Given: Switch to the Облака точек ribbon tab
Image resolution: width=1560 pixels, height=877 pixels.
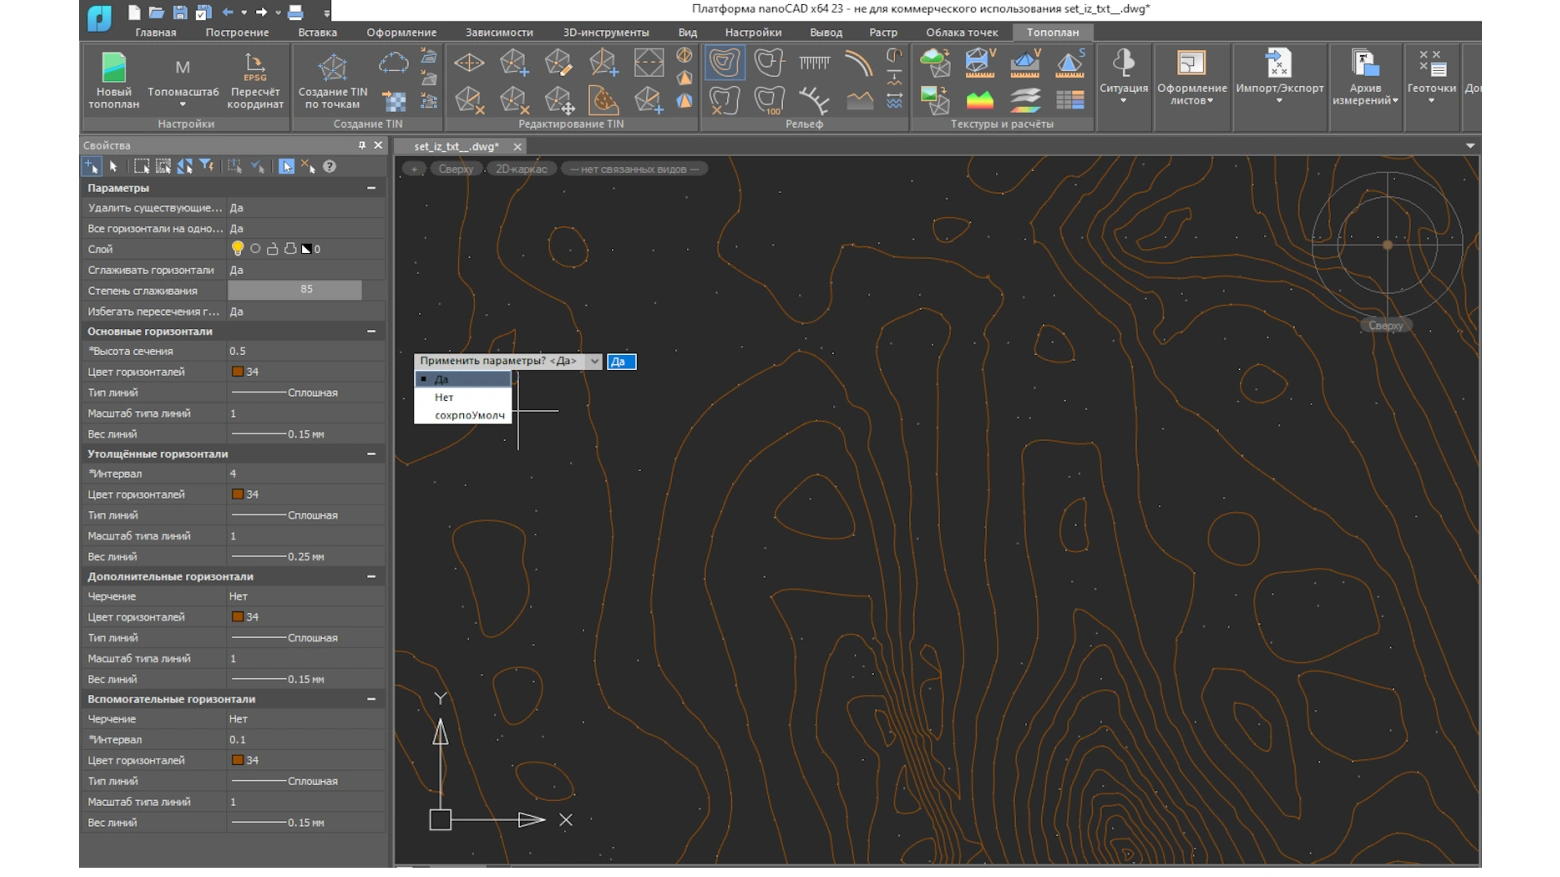Looking at the screenshot, I should [x=961, y=32].
